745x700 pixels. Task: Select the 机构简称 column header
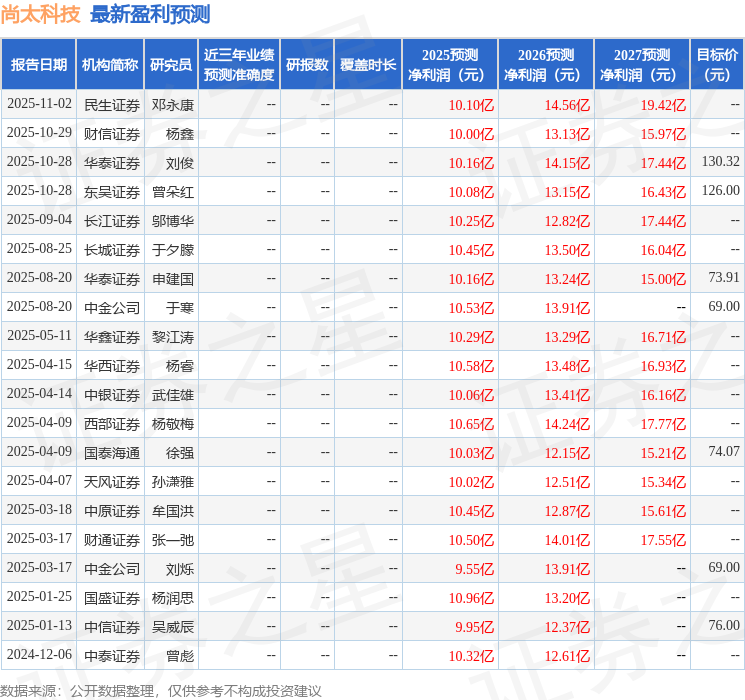tap(110, 65)
